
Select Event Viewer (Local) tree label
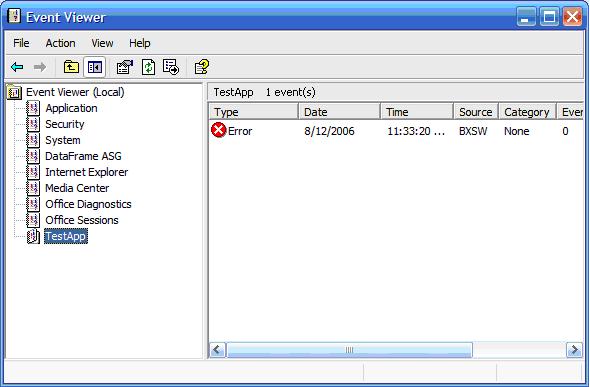(x=75, y=92)
